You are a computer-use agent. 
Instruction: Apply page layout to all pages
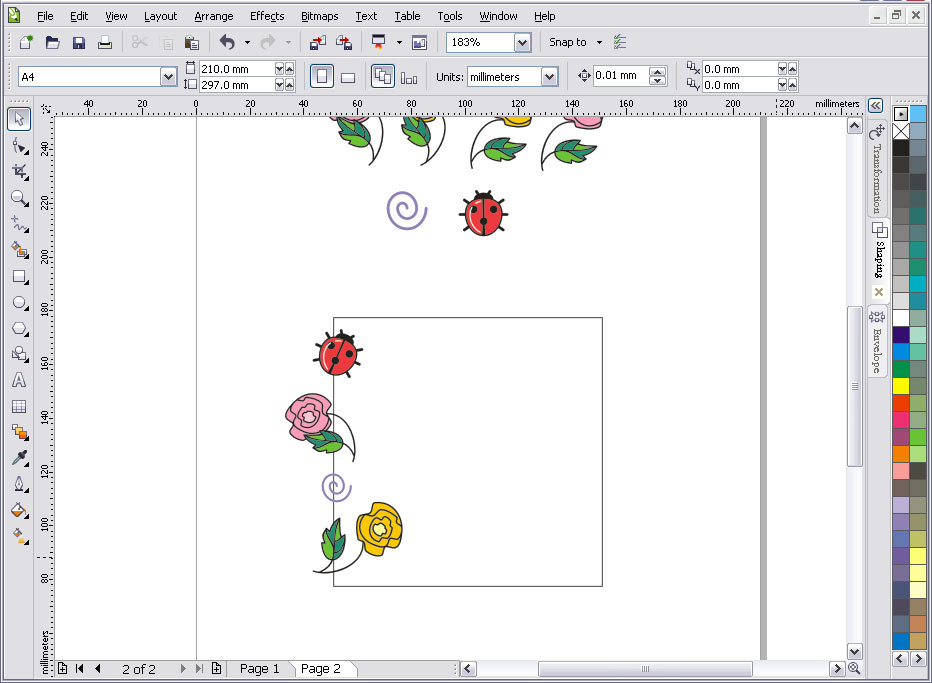pyautogui.click(x=382, y=77)
